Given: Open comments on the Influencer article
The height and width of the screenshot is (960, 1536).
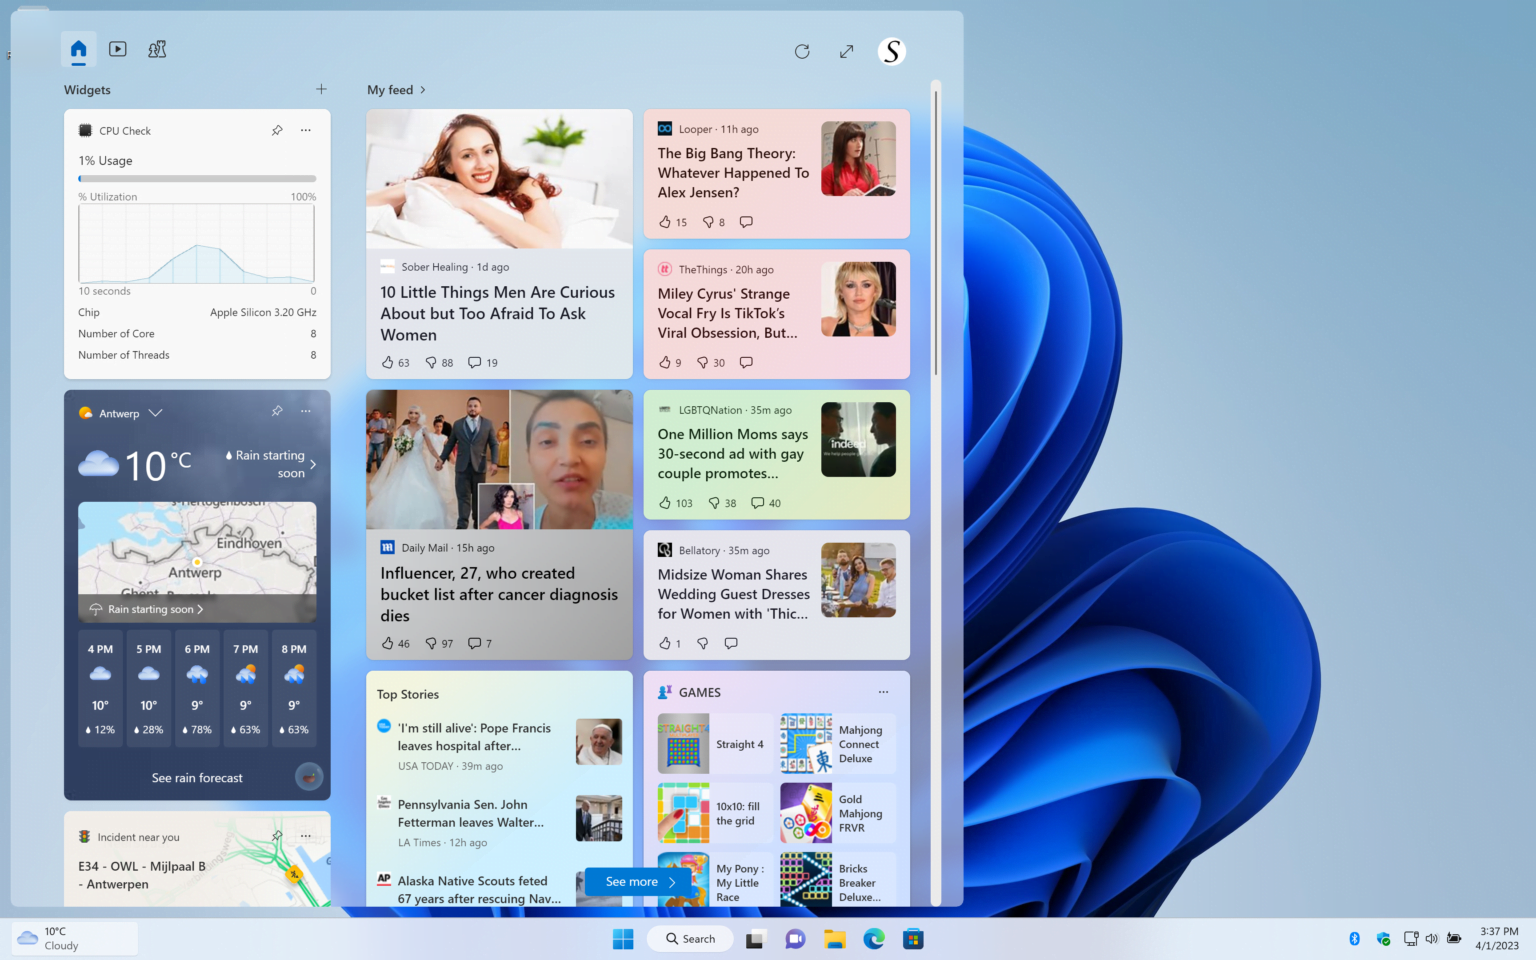Looking at the screenshot, I should coord(476,643).
